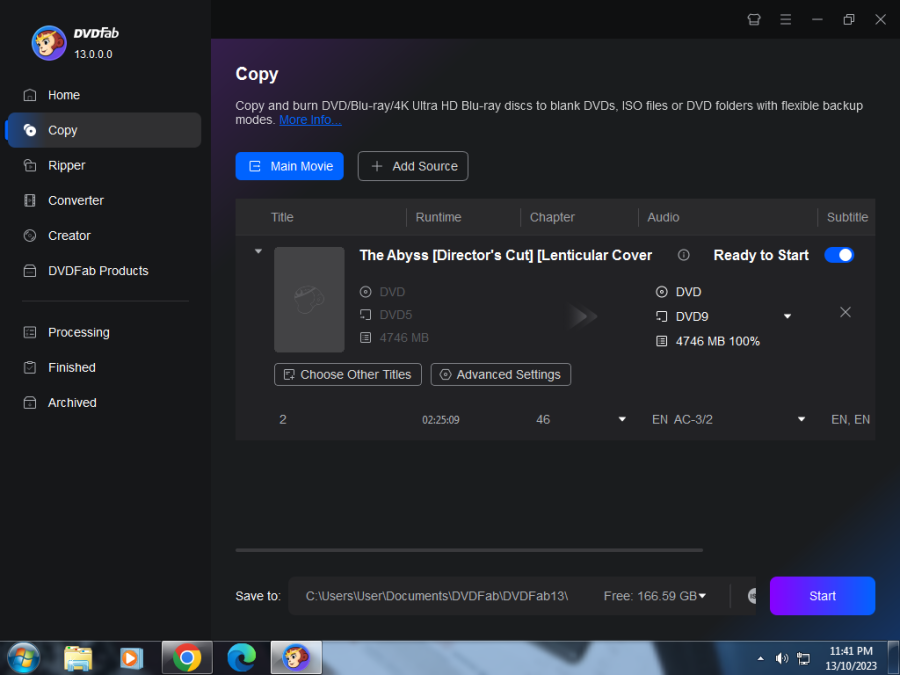Click the Runtime column header
The image size is (900, 675).
(x=438, y=217)
